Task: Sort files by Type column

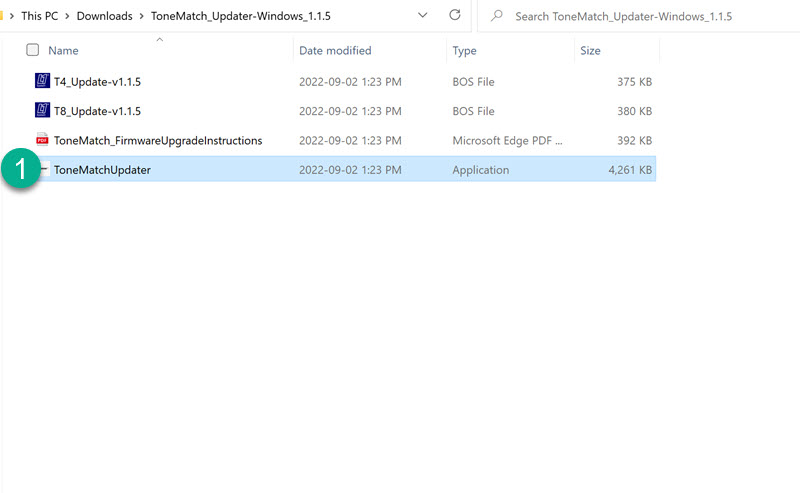Action: (x=464, y=50)
